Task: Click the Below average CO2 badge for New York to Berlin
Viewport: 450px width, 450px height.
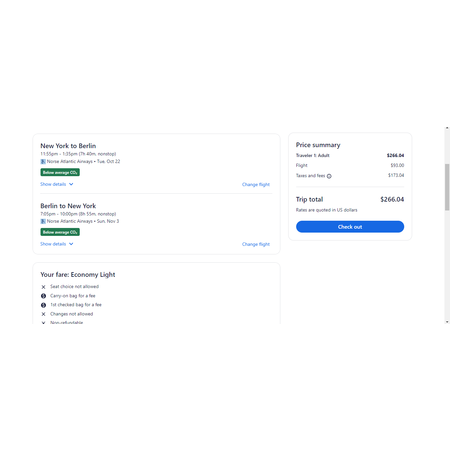Action: pyautogui.click(x=60, y=172)
